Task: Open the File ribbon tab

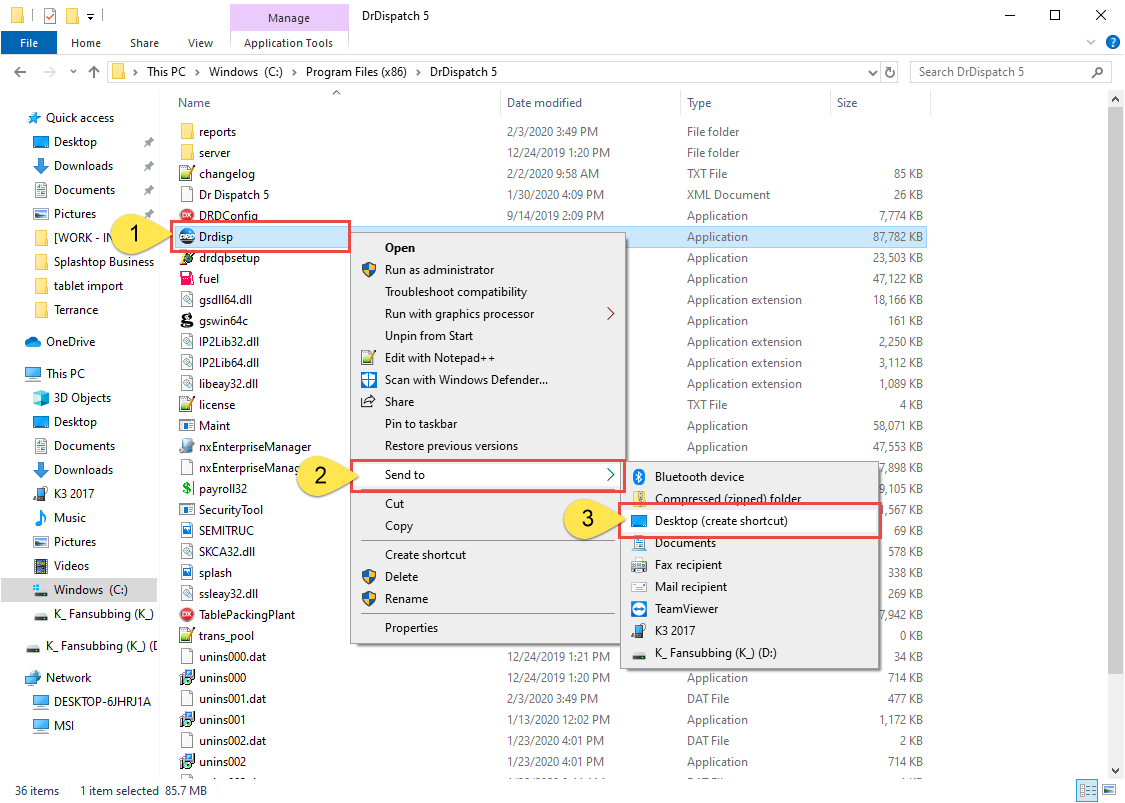Action: pyautogui.click(x=29, y=43)
